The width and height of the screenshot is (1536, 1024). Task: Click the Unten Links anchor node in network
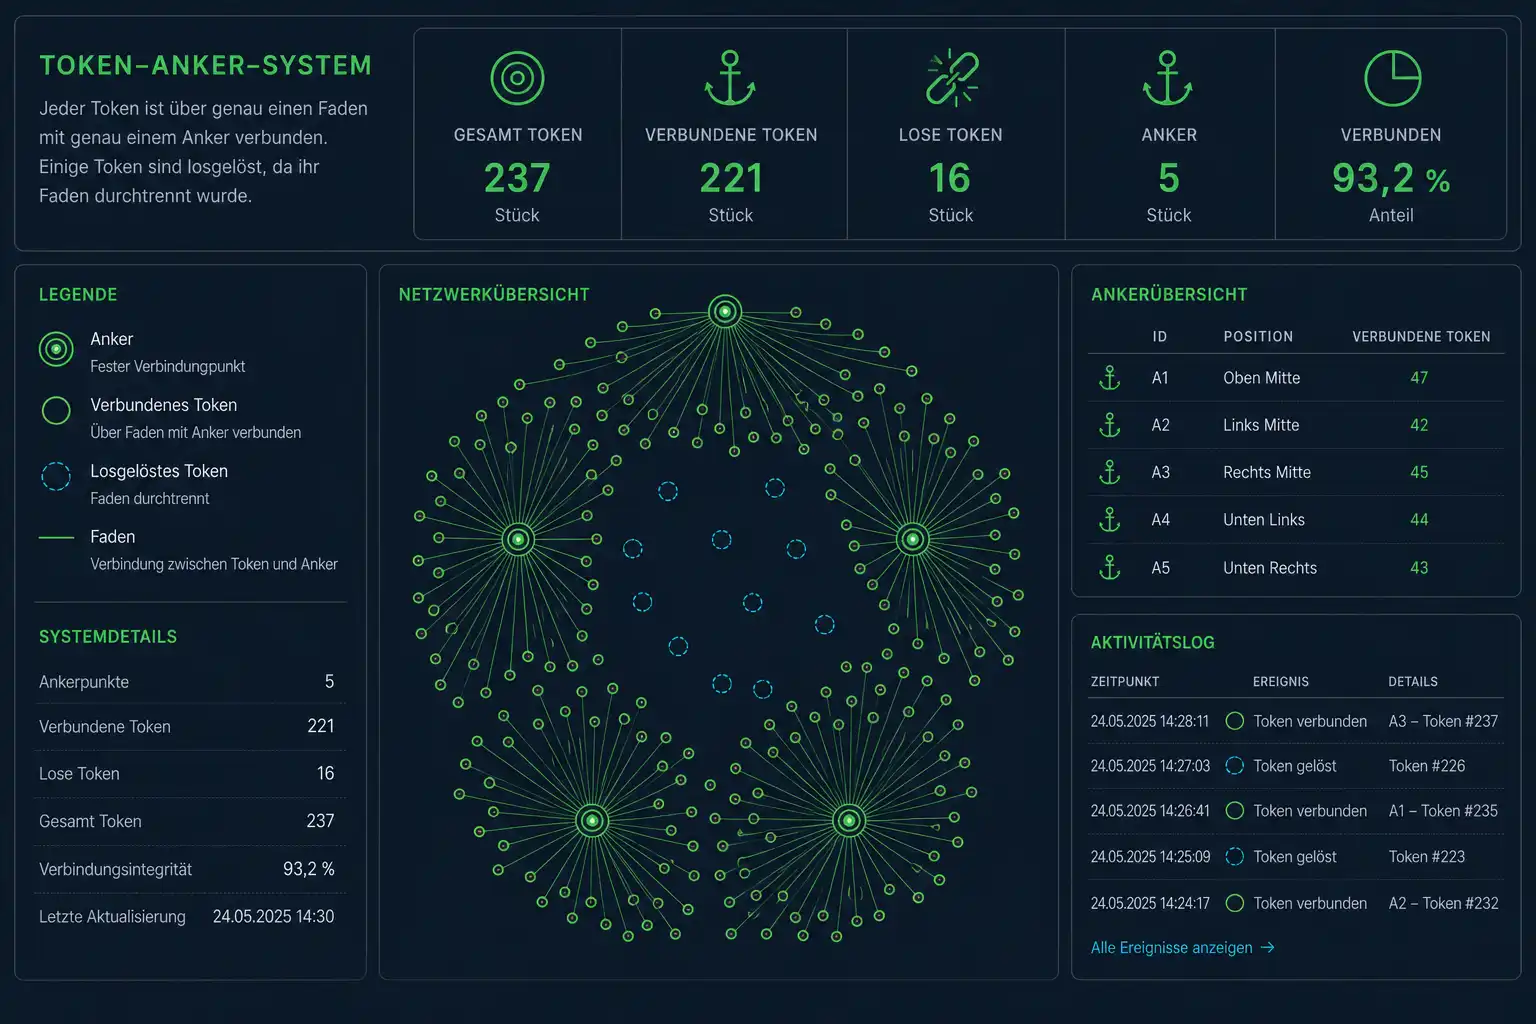(x=592, y=821)
